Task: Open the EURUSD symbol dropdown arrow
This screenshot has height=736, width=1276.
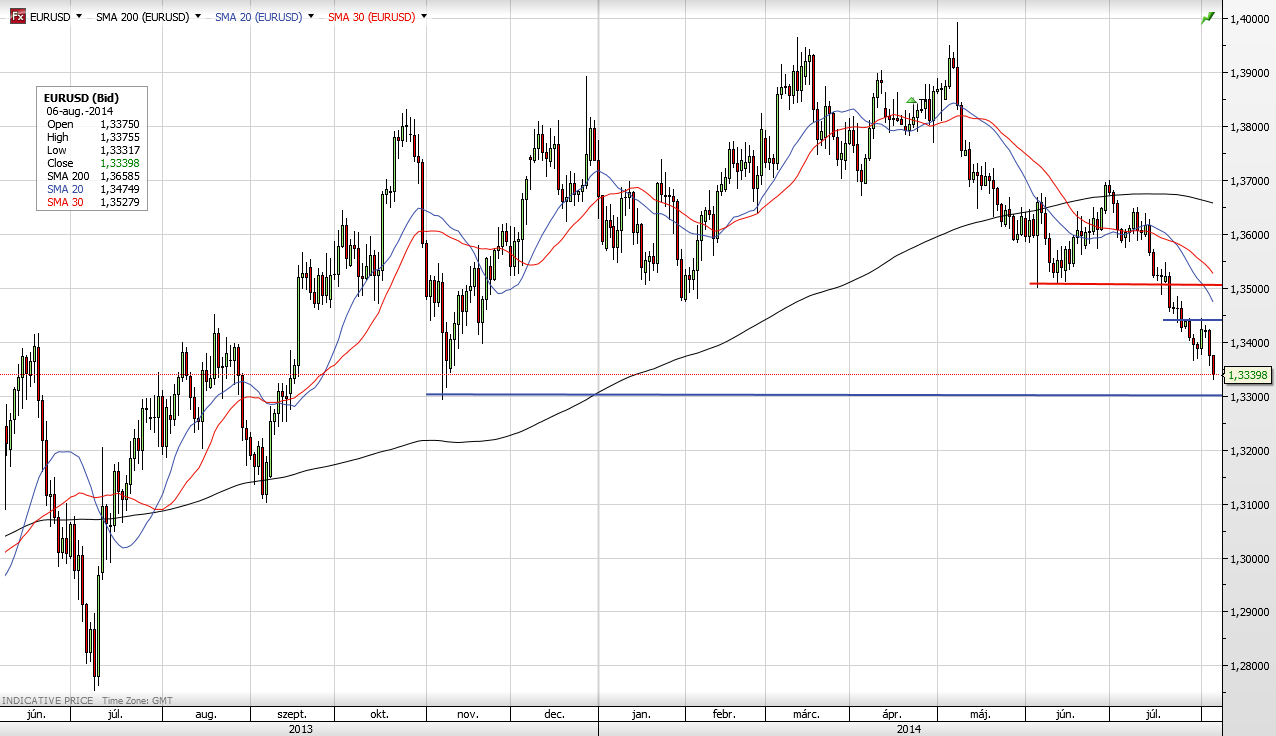Action: coord(79,17)
